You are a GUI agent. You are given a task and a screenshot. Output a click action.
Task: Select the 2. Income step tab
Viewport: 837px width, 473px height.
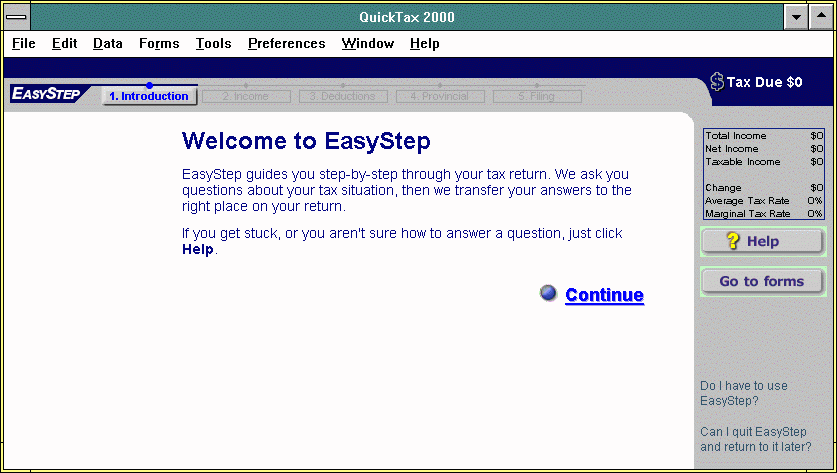coord(246,96)
